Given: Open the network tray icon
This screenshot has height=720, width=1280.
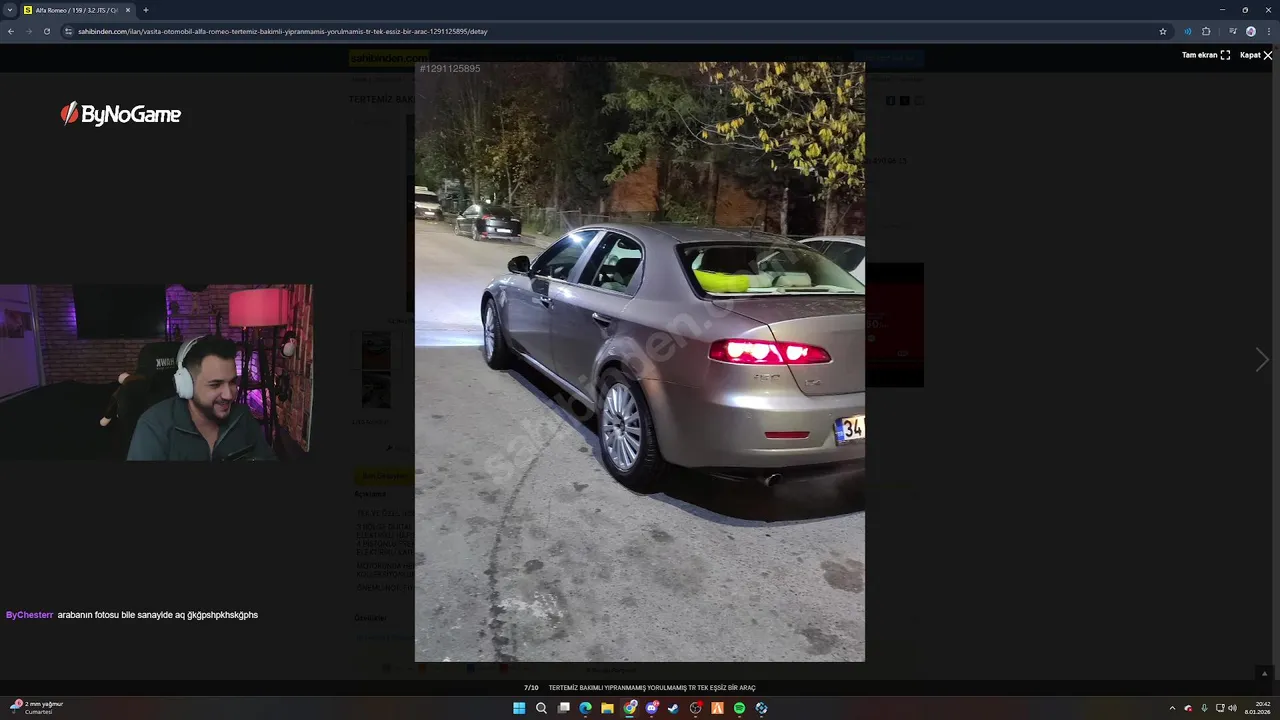Looking at the screenshot, I should 1220,708.
